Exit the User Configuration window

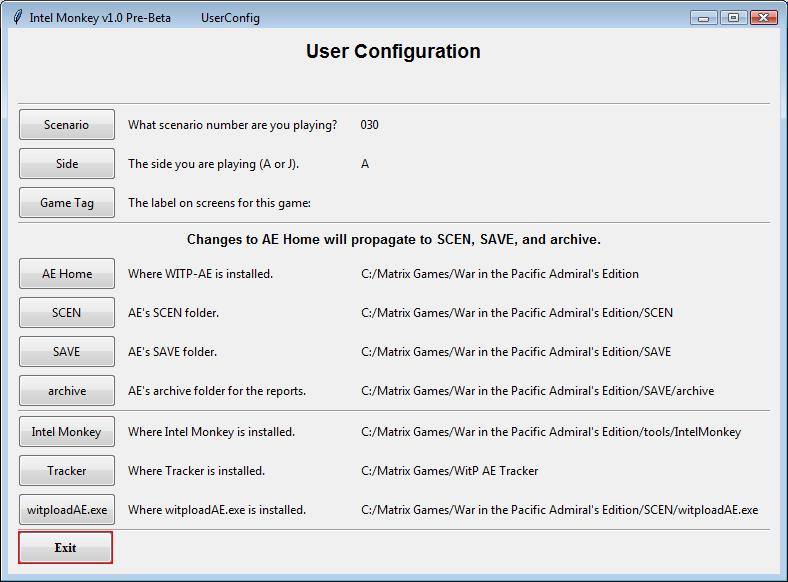[65, 548]
